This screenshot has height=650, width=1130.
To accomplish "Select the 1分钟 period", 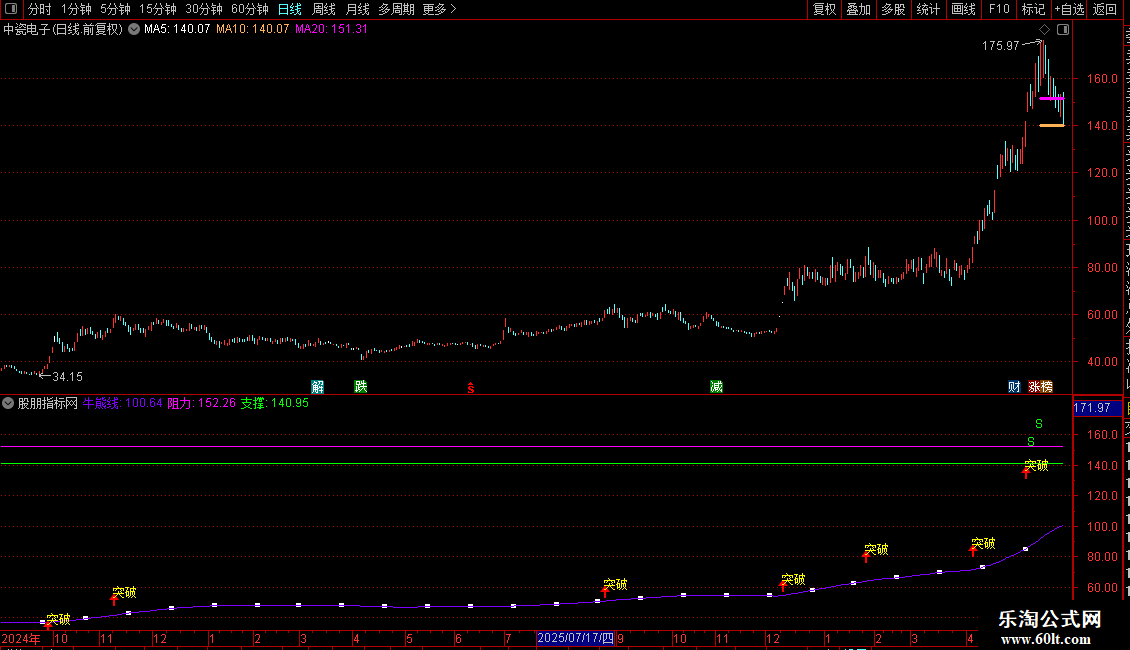I will 76,9.
